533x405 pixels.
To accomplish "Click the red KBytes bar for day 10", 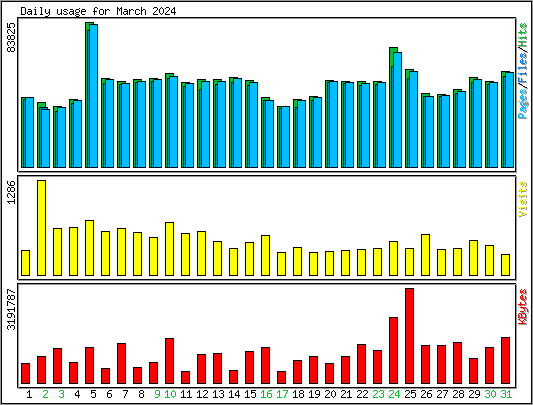I will coord(170,361).
